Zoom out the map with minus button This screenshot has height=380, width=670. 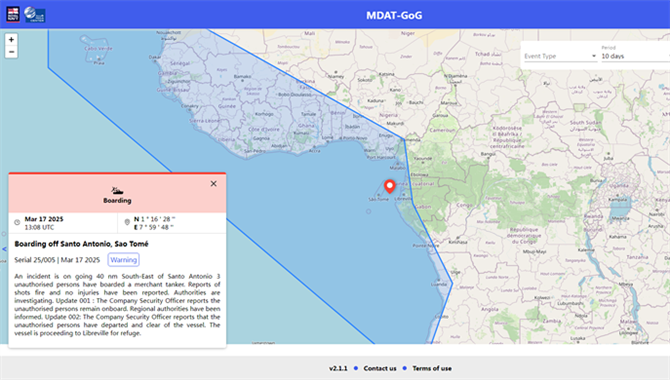coord(11,52)
